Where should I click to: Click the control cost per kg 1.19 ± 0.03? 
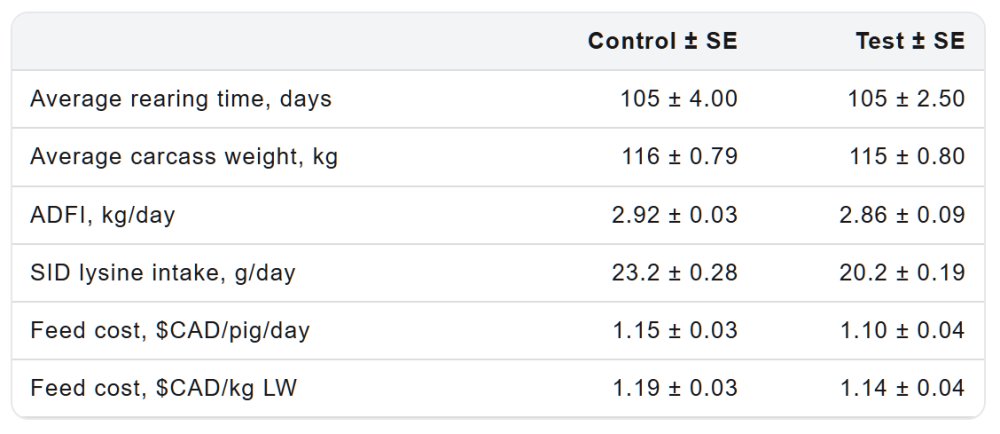click(x=674, y=388)
